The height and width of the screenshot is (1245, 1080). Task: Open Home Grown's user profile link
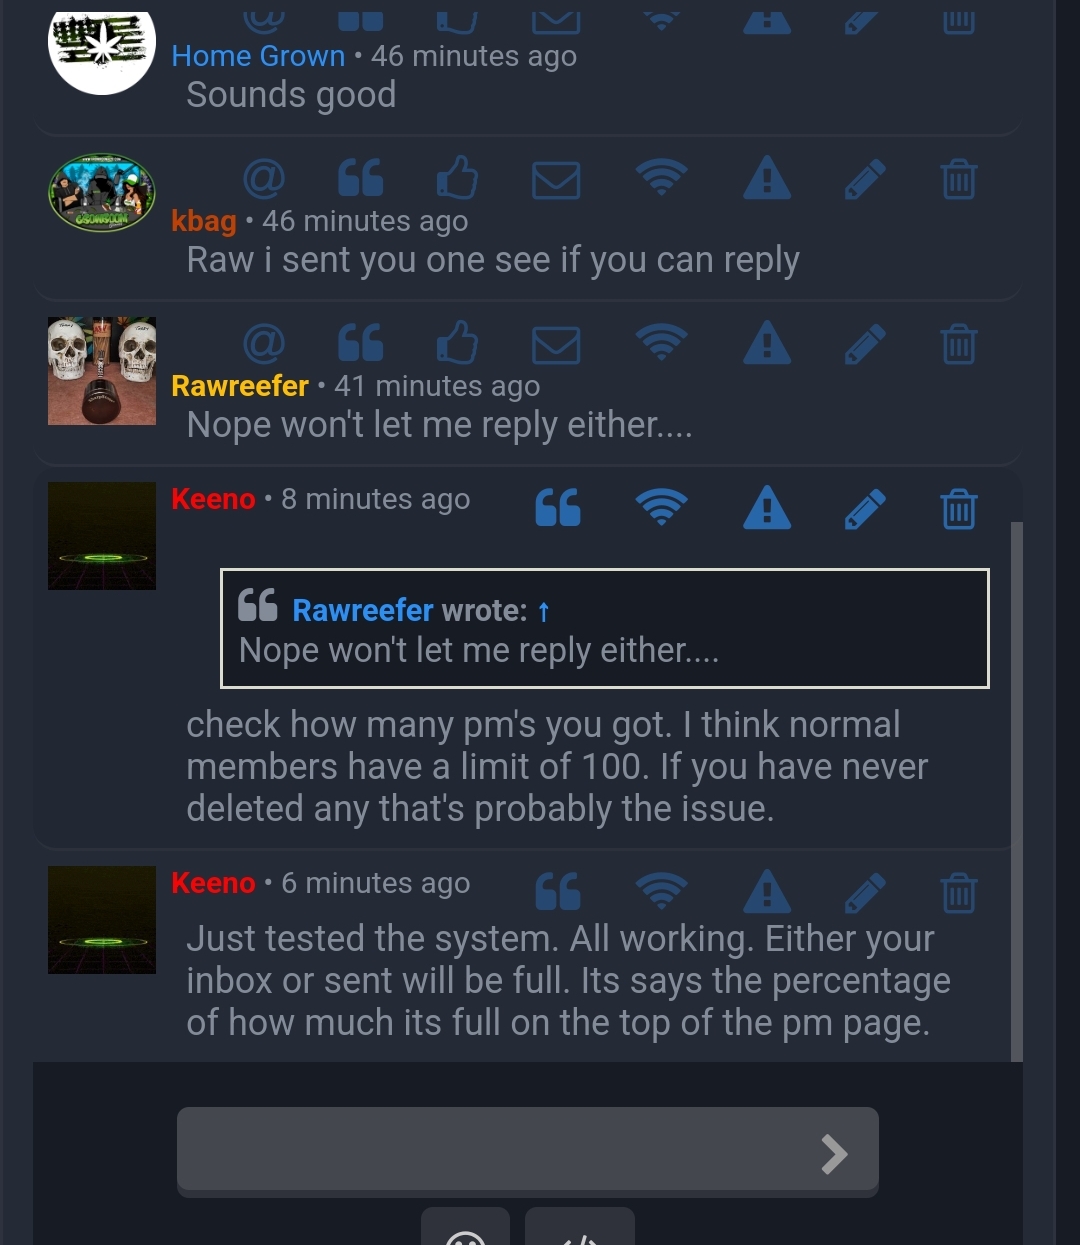pos(258,56)
